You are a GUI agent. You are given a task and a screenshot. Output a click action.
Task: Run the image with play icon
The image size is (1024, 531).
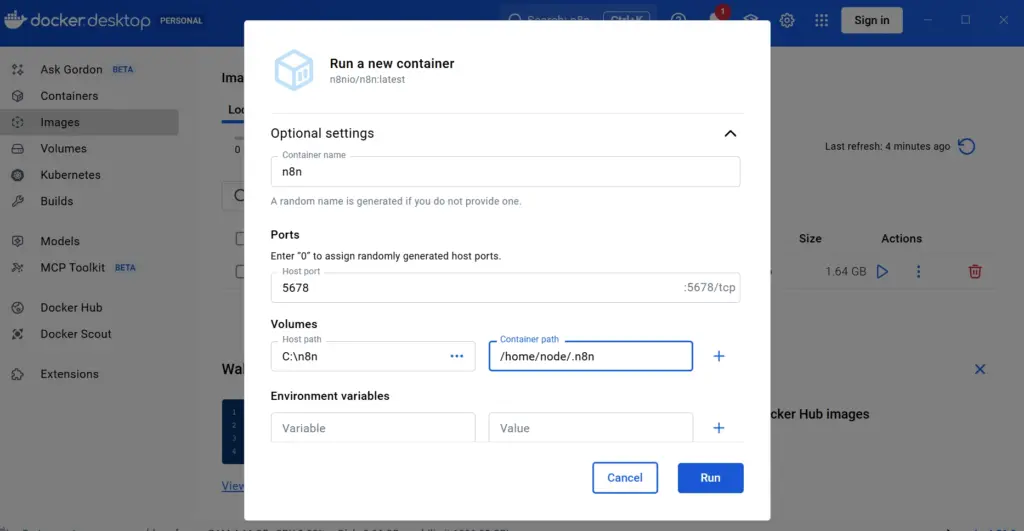point(882,271)
